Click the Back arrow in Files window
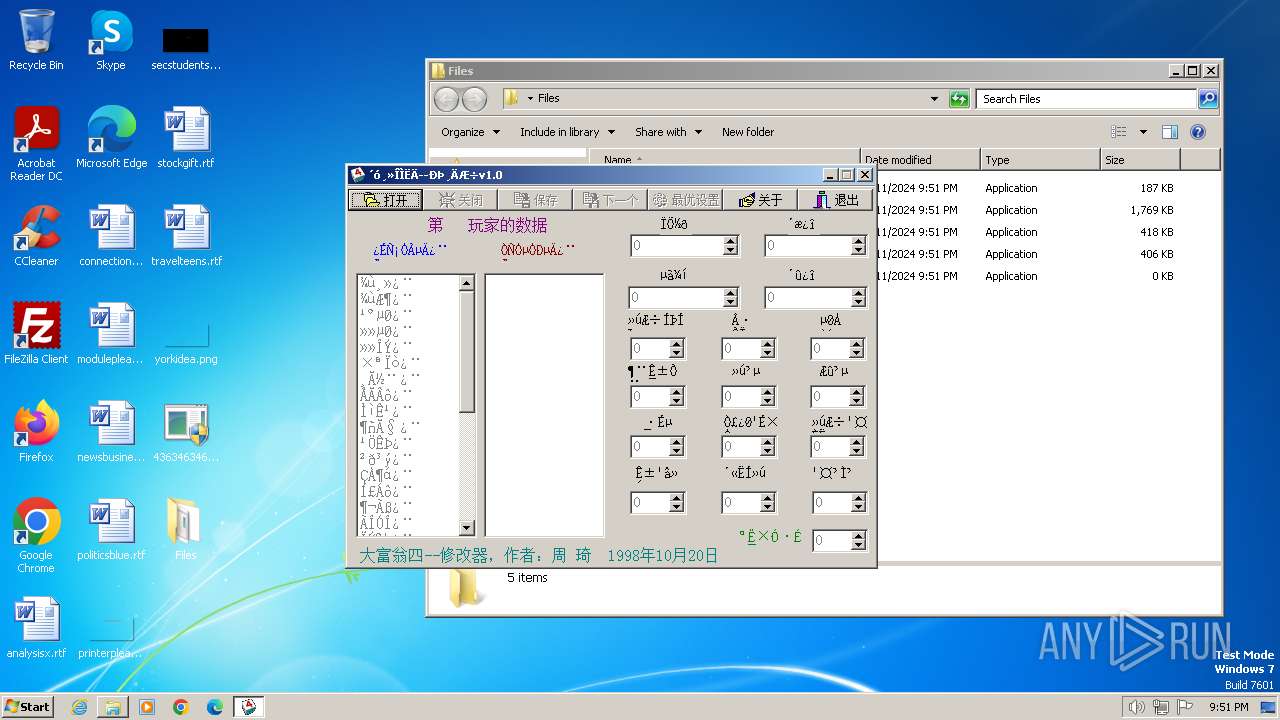The height and width of the screenshot is (720, 1280). pyautogui.click(x=446, y=99)
